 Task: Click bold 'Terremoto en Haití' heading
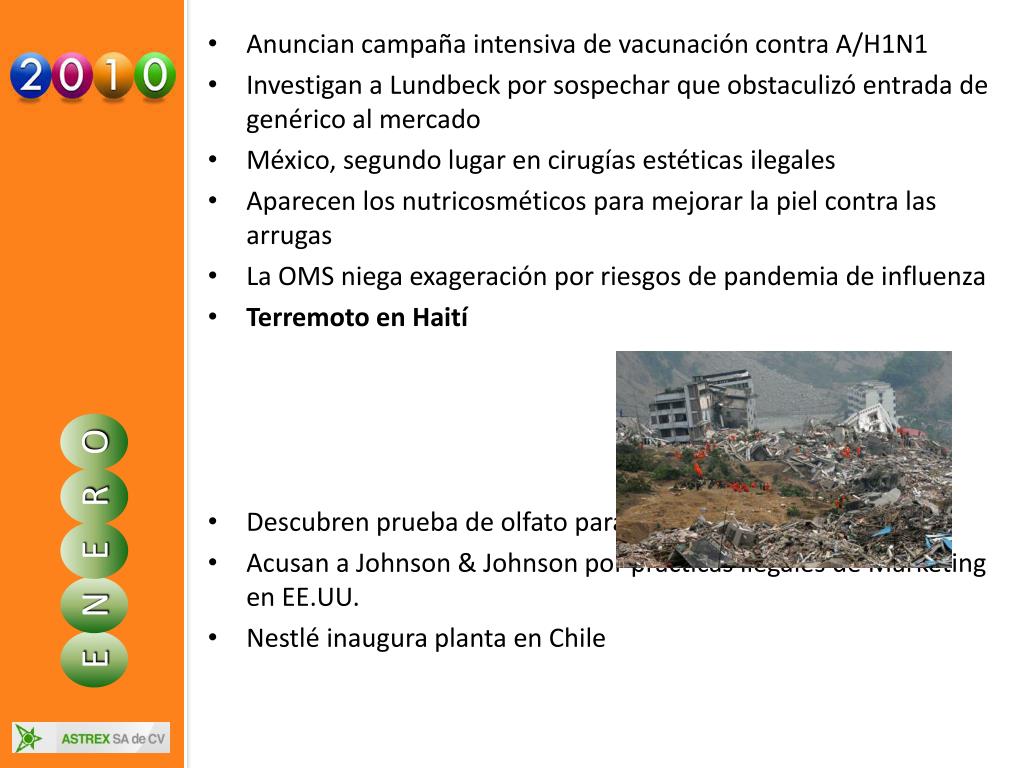click(x=357, y=317)
